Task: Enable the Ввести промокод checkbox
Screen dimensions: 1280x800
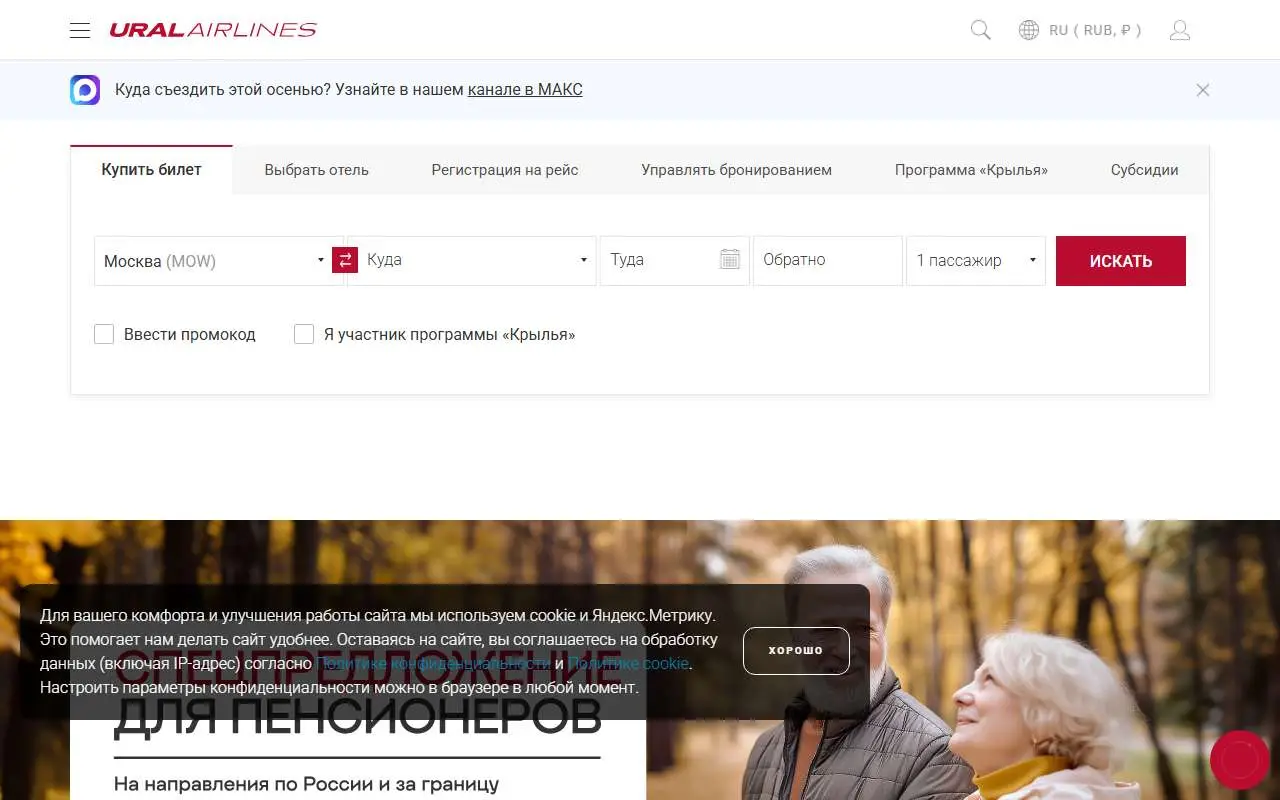Action: click(x=104, y=334)
